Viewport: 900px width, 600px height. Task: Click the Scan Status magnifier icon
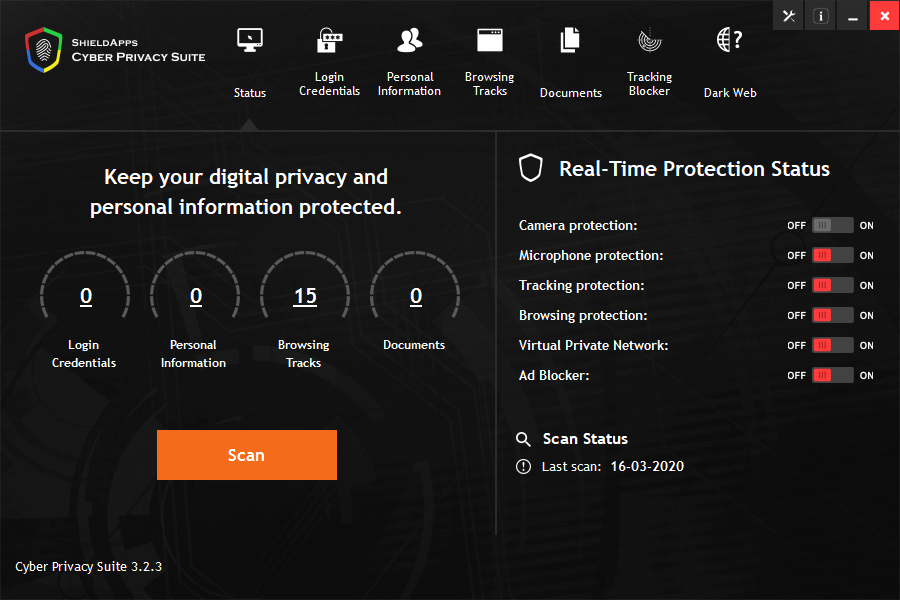[x=523, y=439]
